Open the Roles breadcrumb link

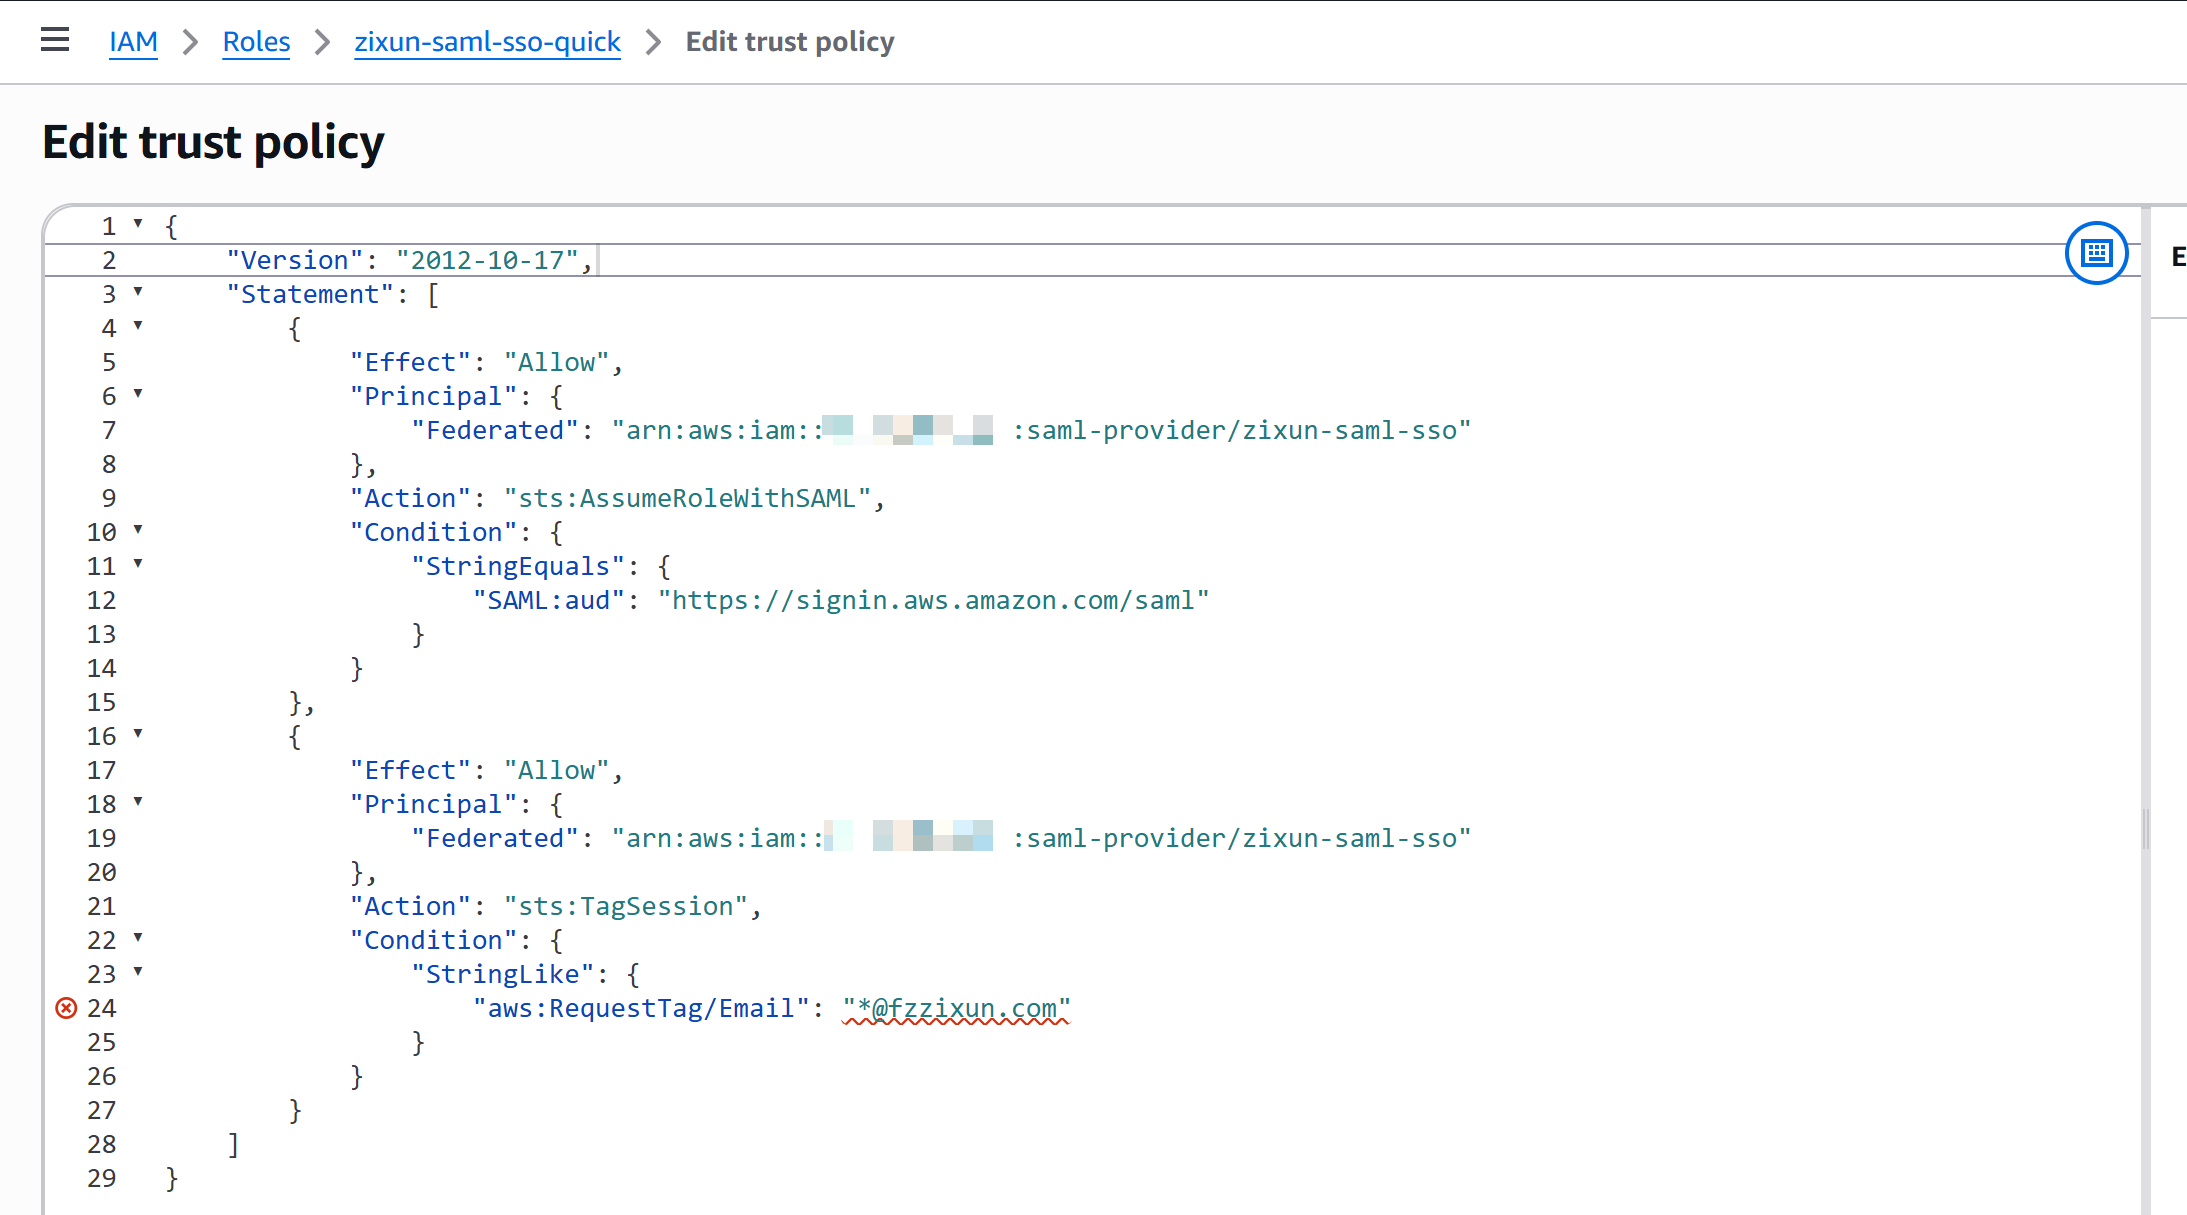256,42
